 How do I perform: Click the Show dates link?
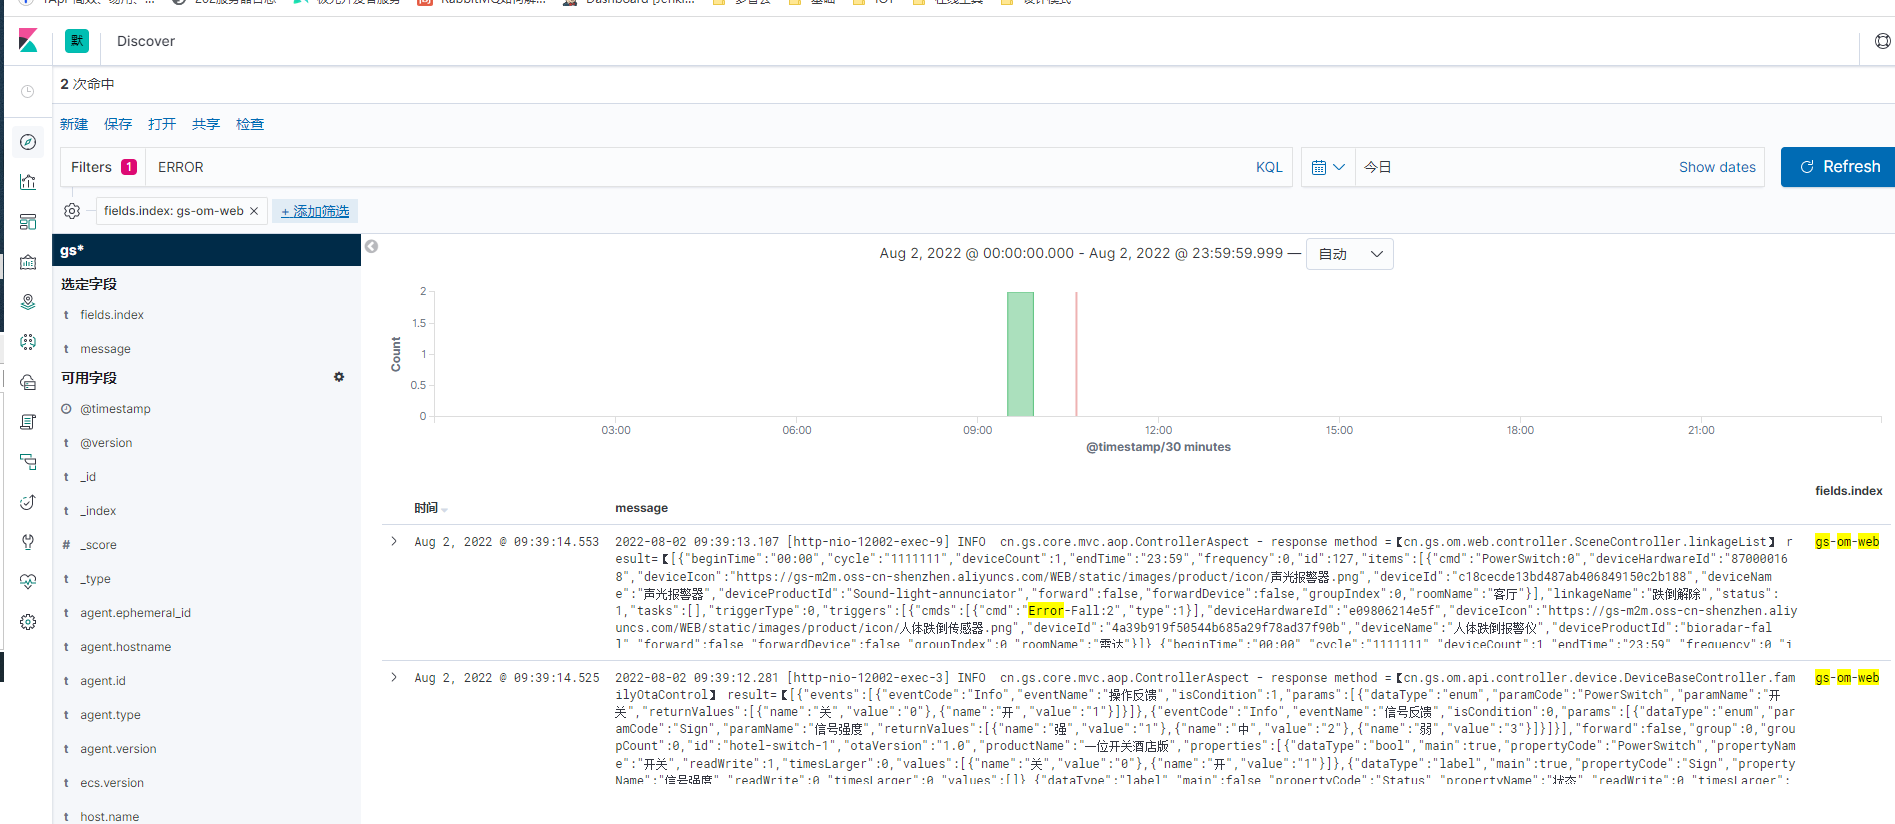[x=1717, y=167]
